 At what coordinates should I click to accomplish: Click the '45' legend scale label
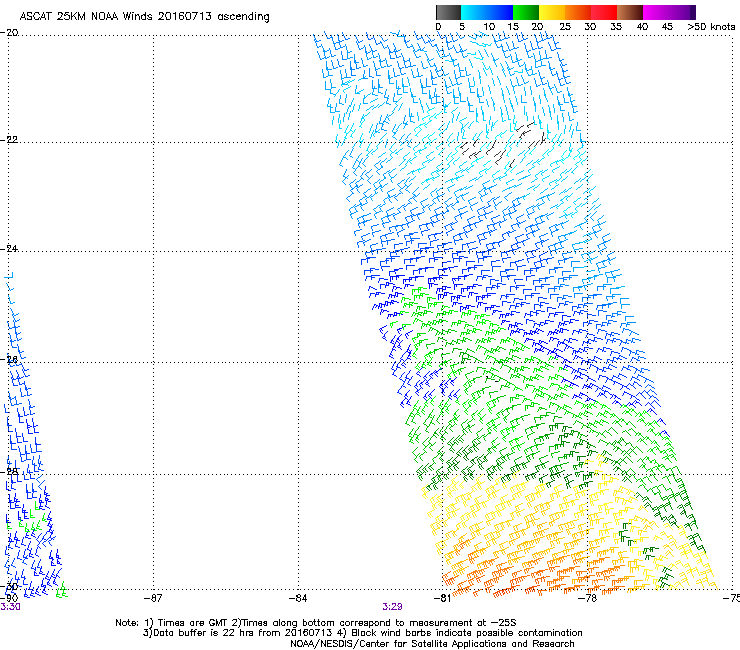pos(667,27)
